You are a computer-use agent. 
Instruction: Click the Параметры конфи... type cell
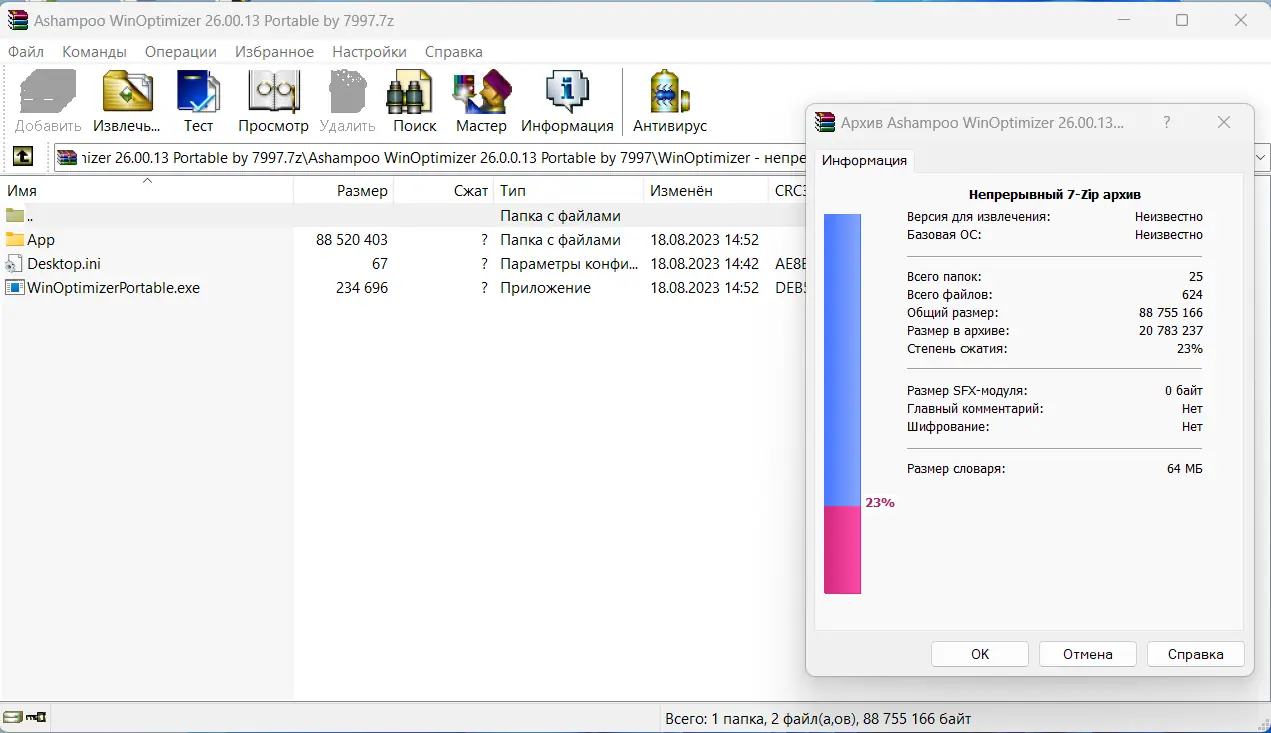[x=568, y=264]
